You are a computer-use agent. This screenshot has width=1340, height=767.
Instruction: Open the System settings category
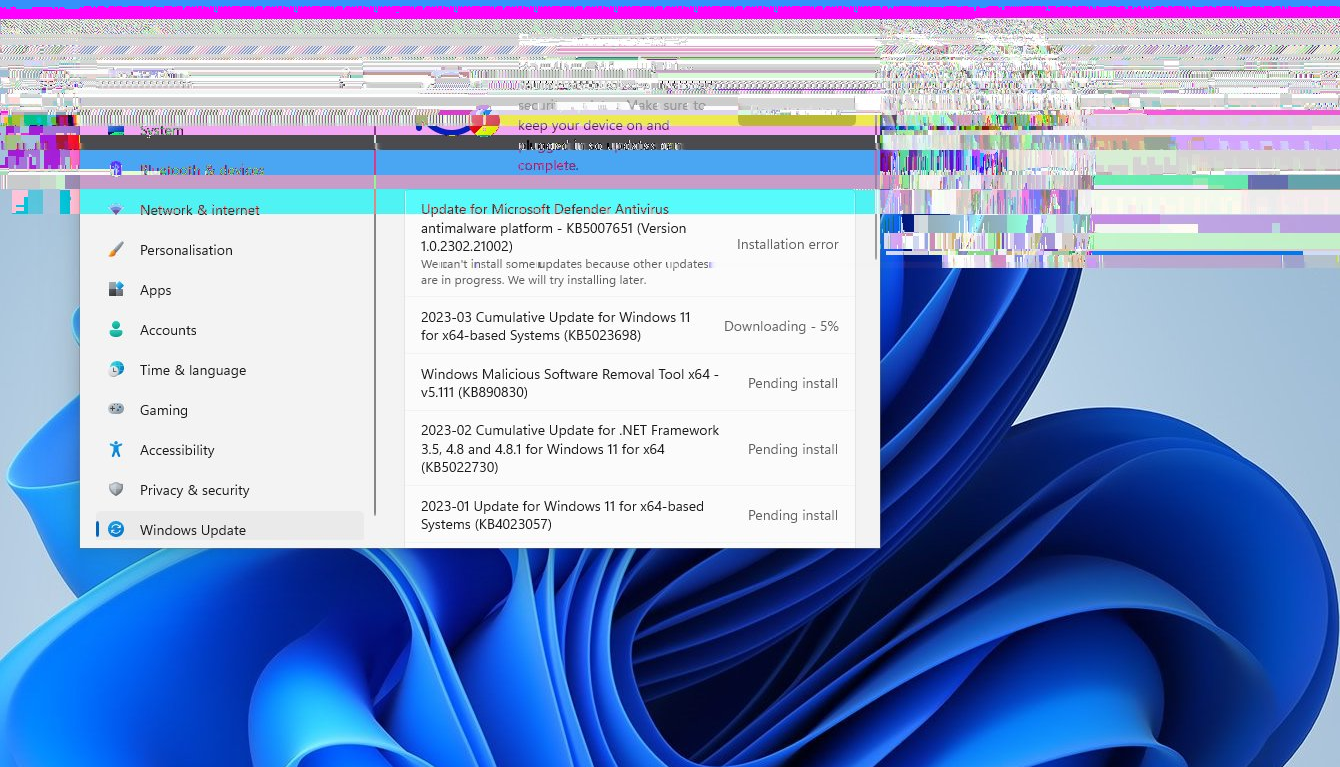coord(161,131)
